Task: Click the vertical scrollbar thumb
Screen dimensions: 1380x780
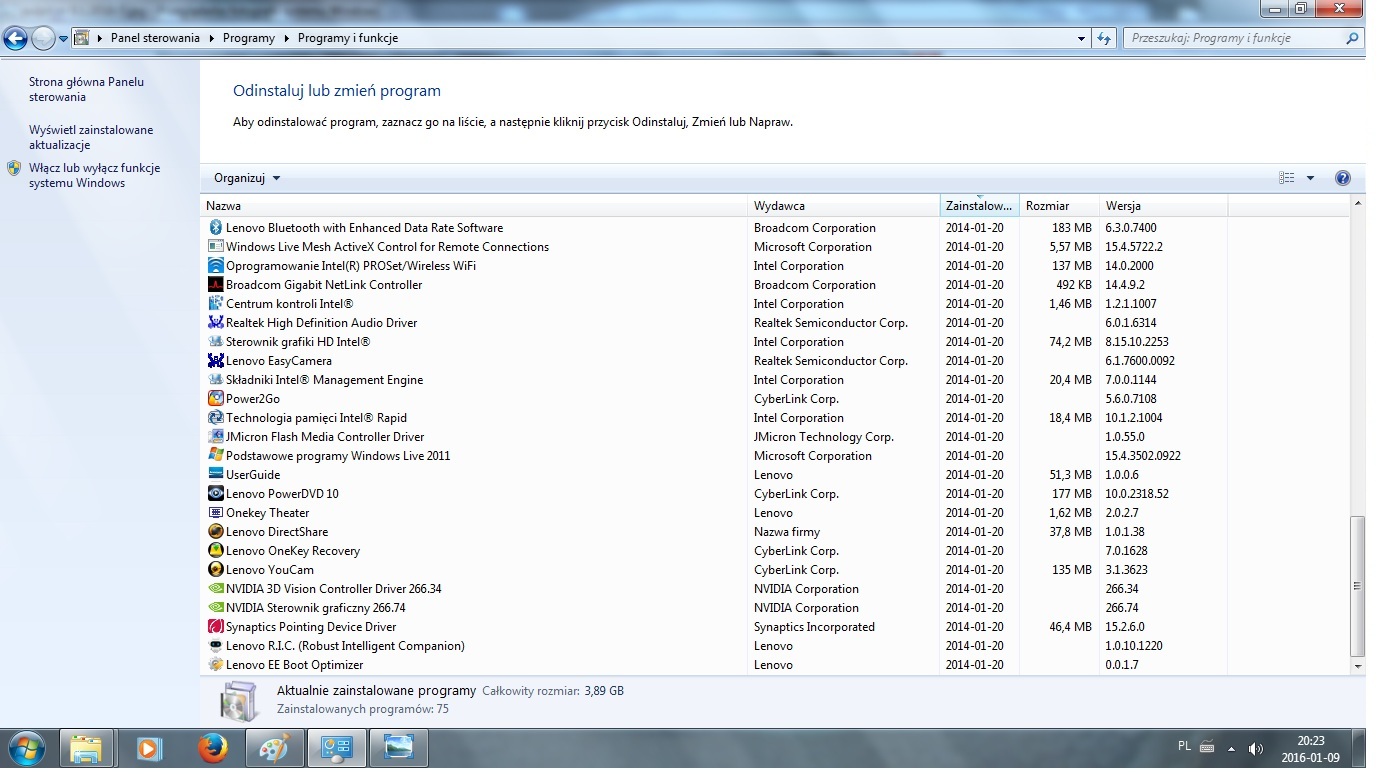Action: 1357,587
